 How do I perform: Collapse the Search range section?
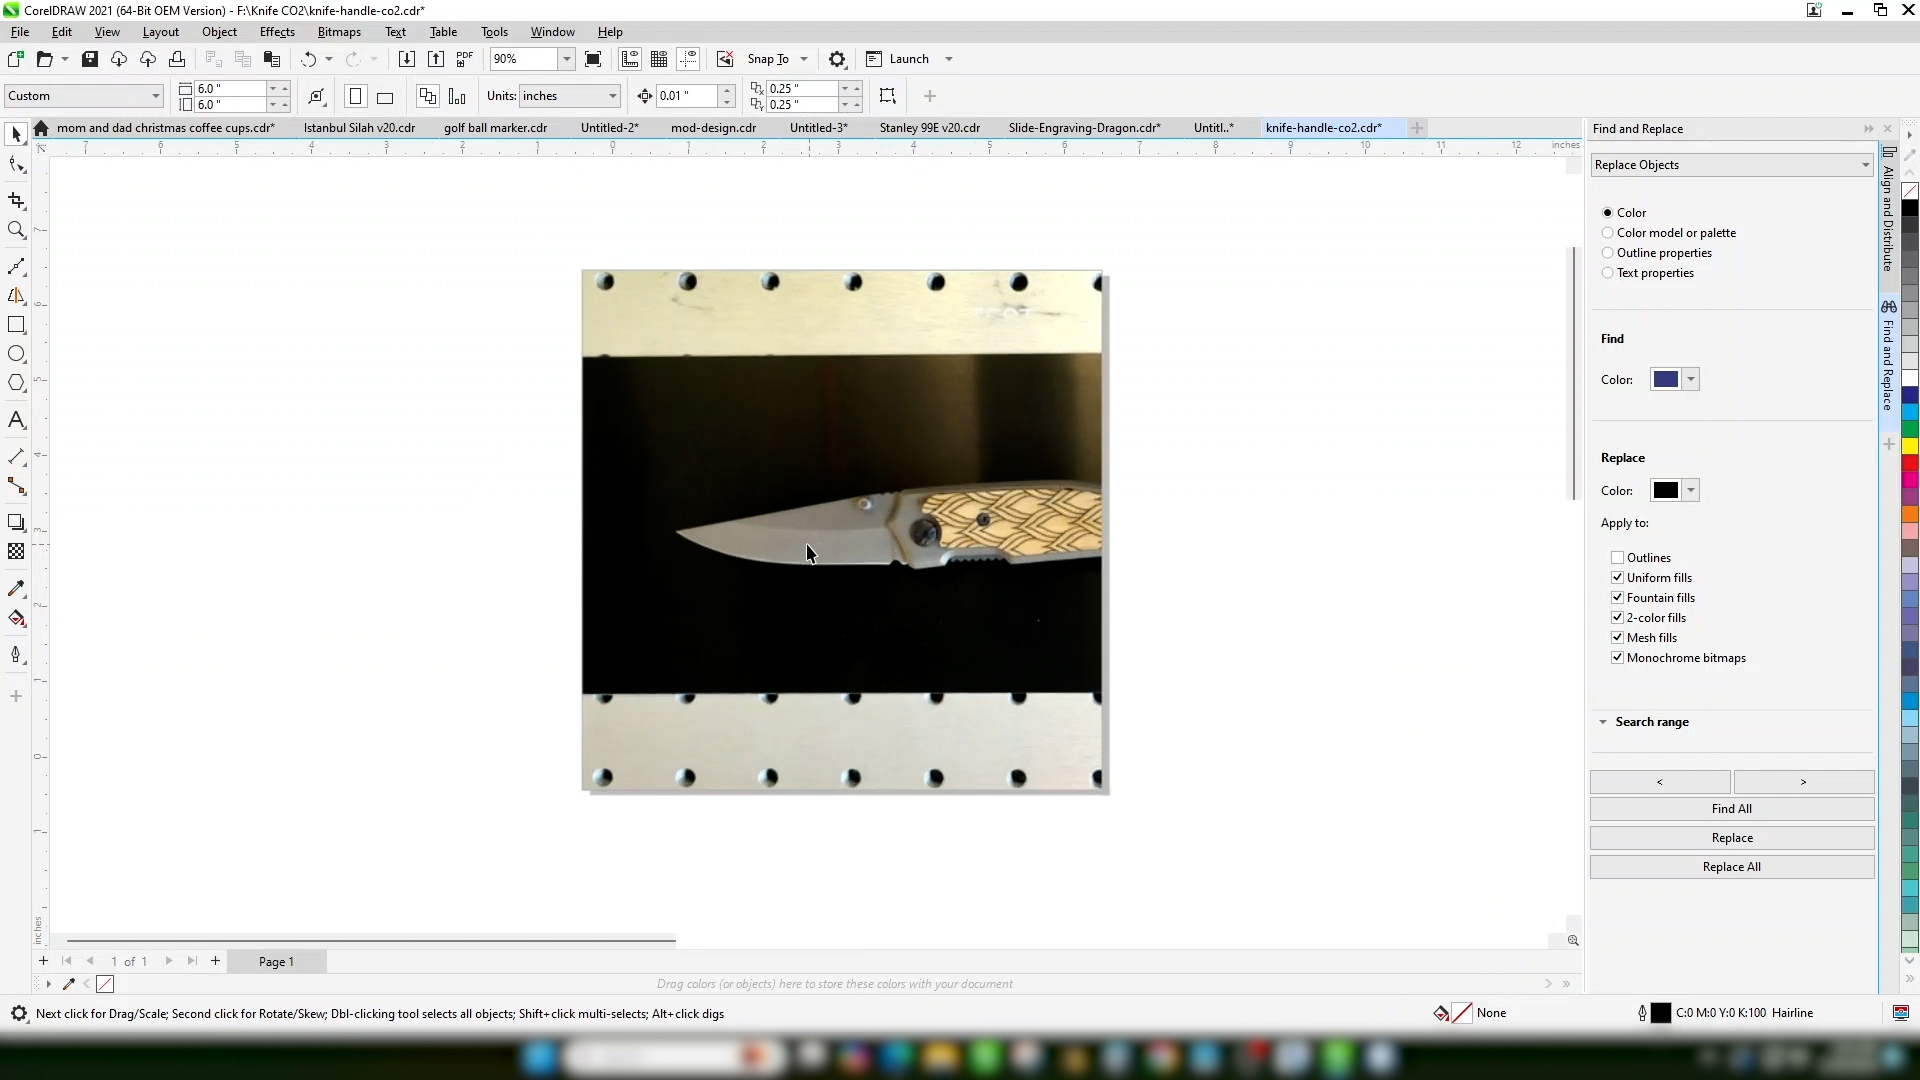[1603, 722]
